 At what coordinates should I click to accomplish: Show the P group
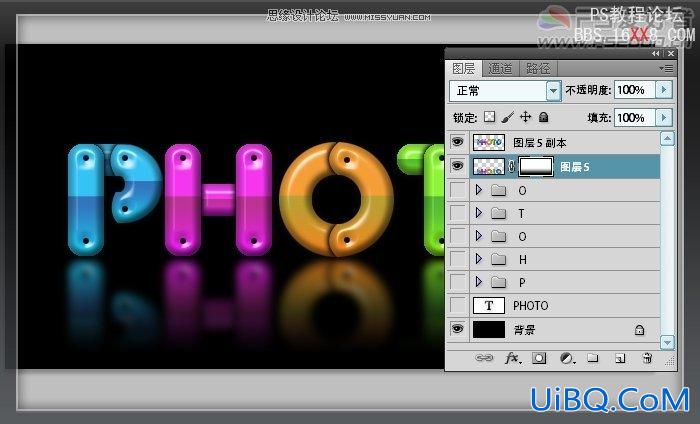tap(458, 282)
